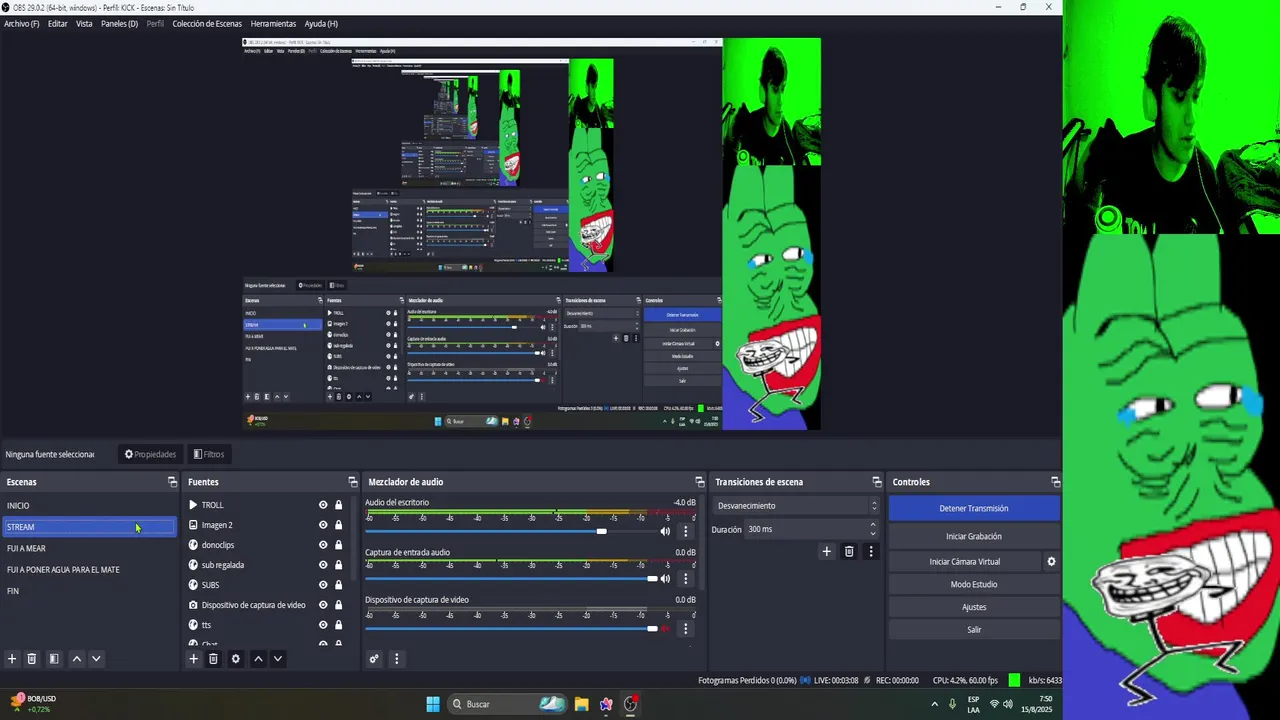
Task: Enable Modo Estudio
Action: pyautogui.click(x=974, y=585)
